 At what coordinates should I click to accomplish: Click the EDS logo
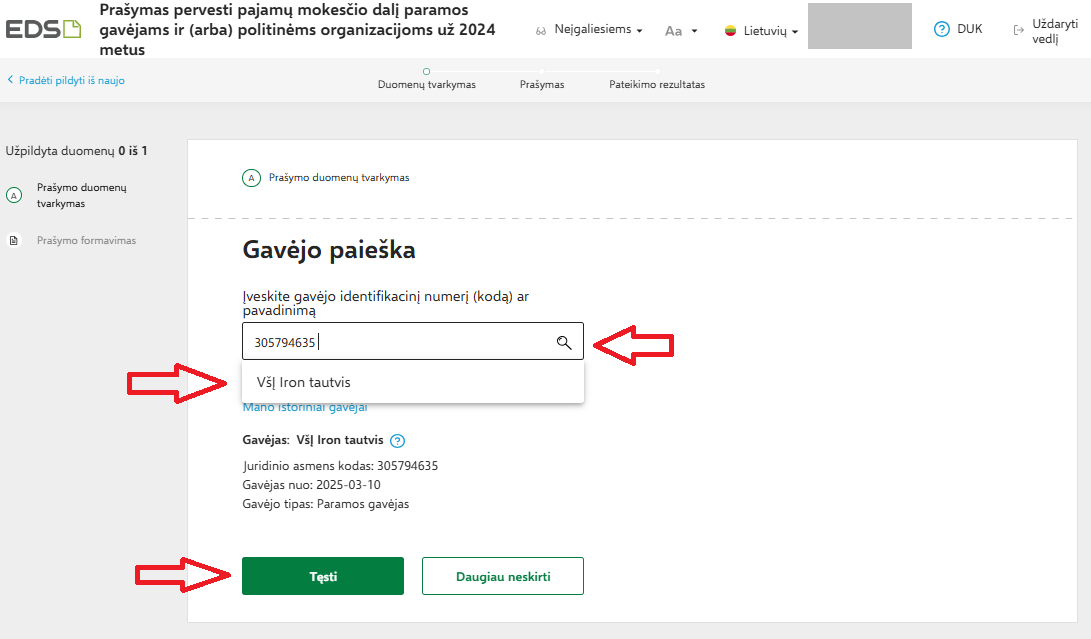pos(43,29)
